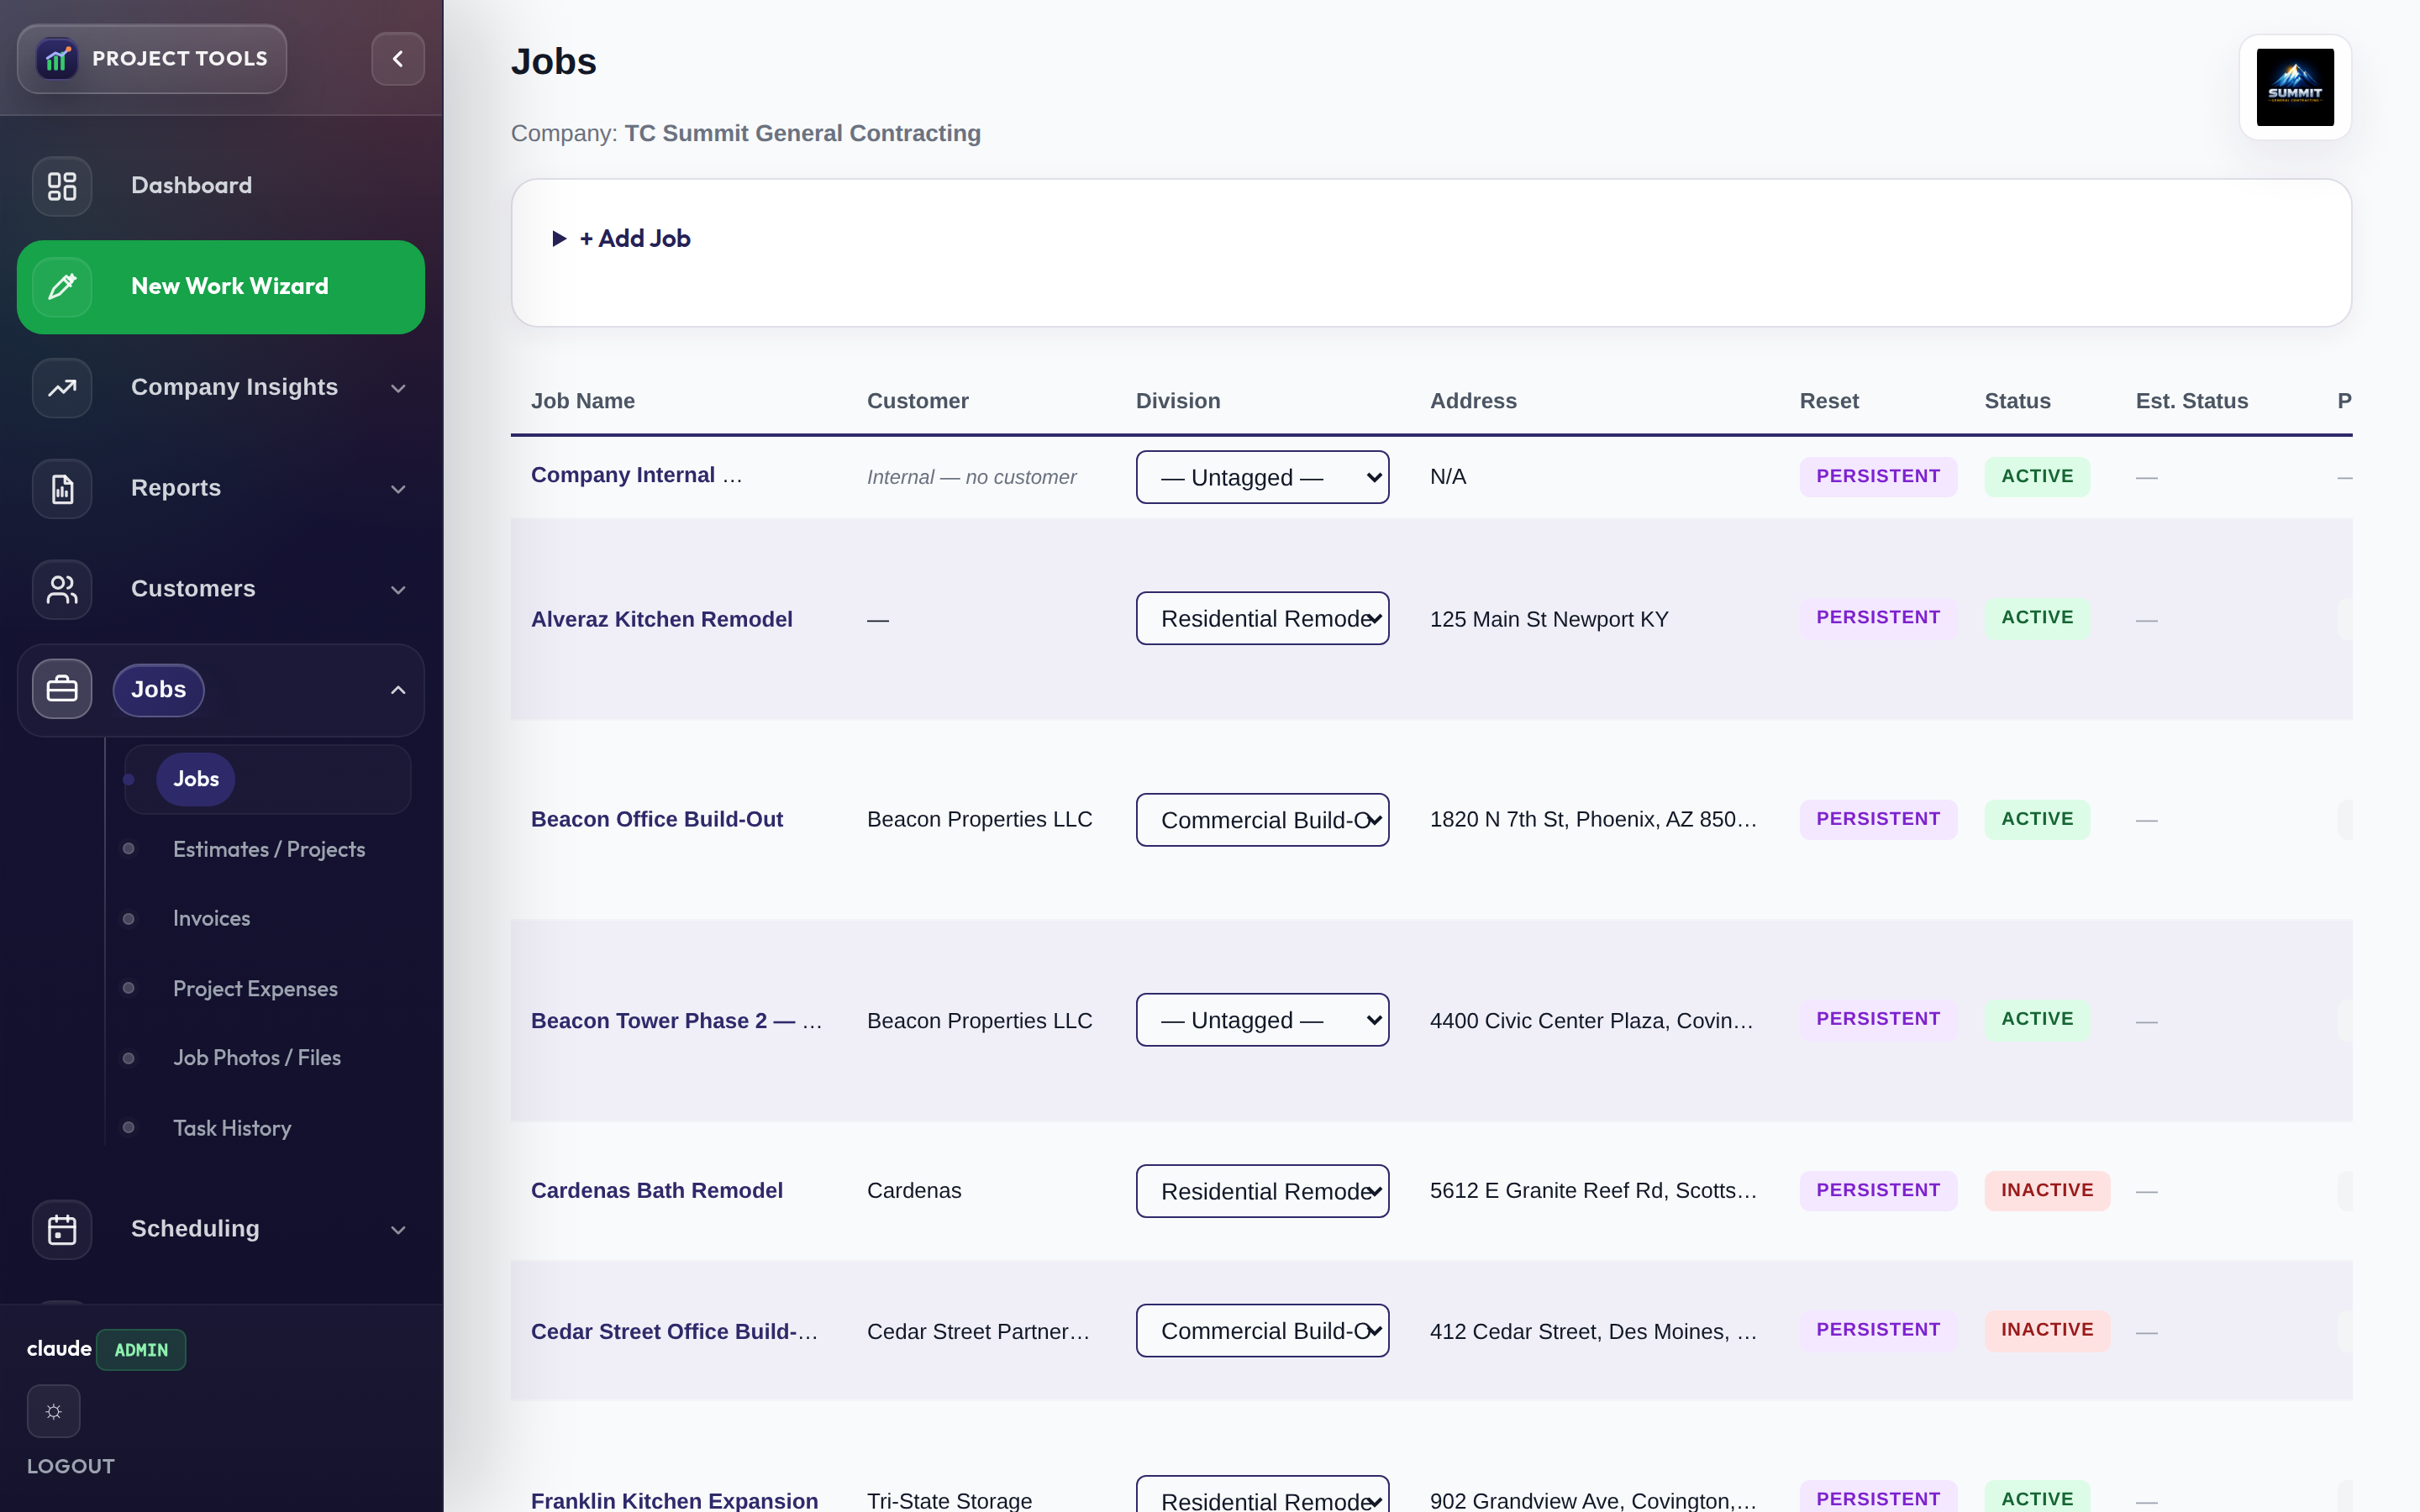
Task: Click the ADMIN badge
Action: 141,1350
